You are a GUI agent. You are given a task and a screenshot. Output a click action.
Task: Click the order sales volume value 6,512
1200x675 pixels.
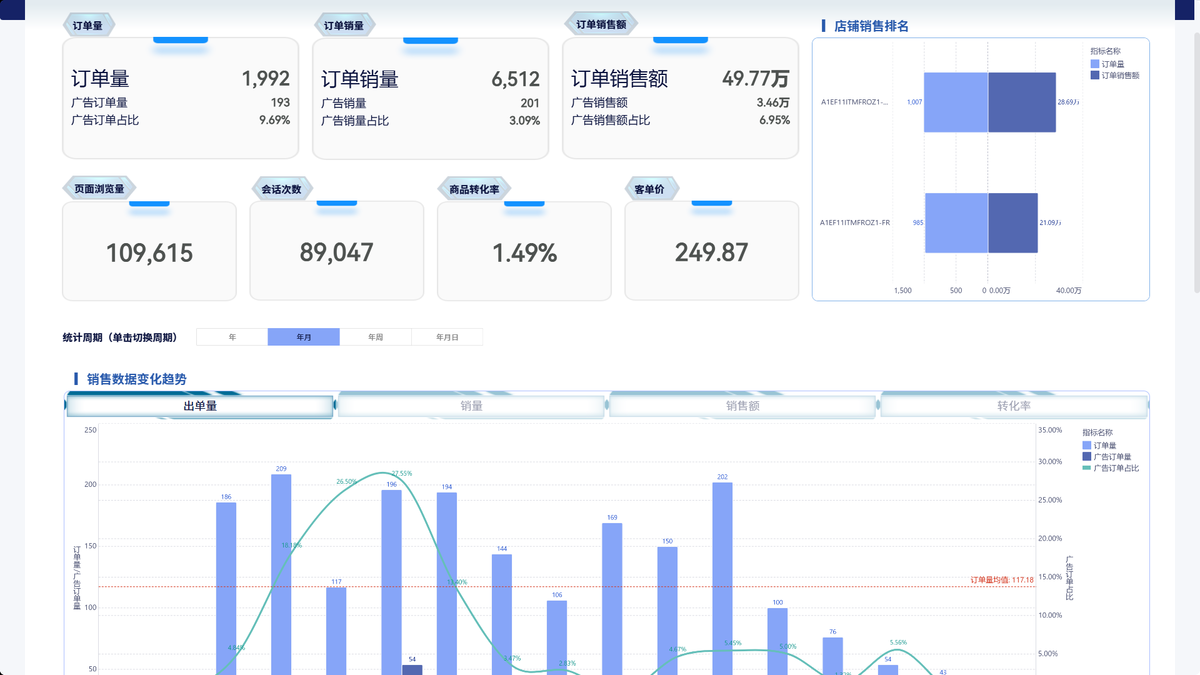pyautogui.click(x=516, y=79)
